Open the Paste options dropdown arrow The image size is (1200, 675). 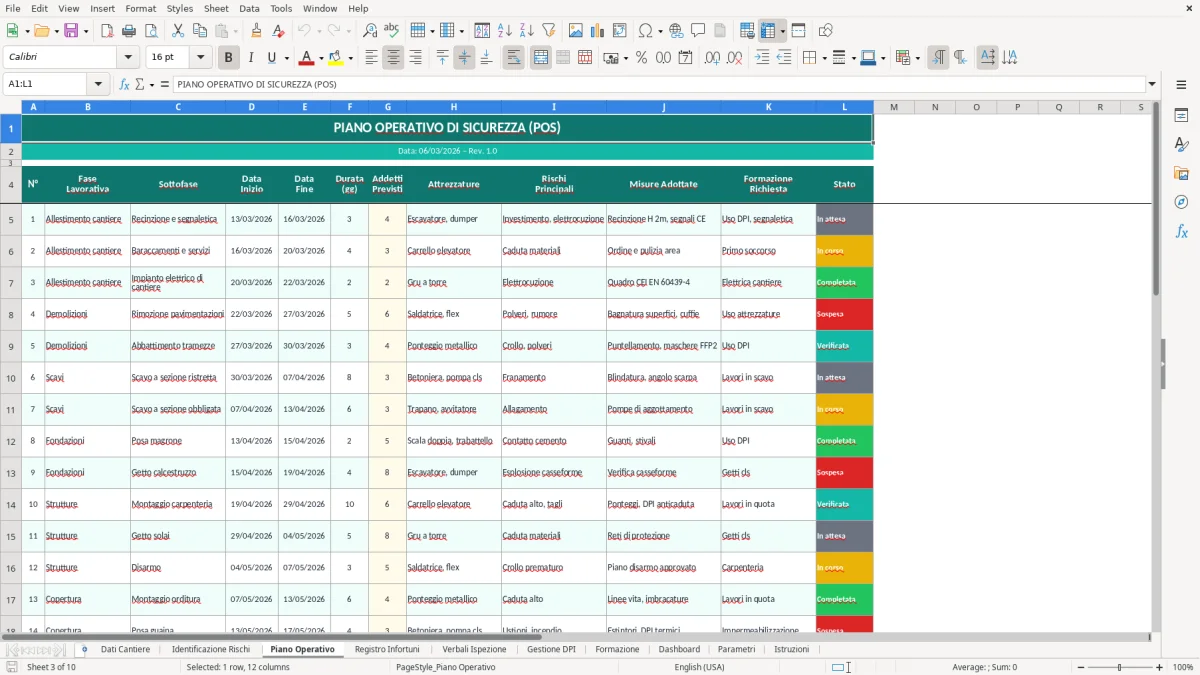click(235, 31)
